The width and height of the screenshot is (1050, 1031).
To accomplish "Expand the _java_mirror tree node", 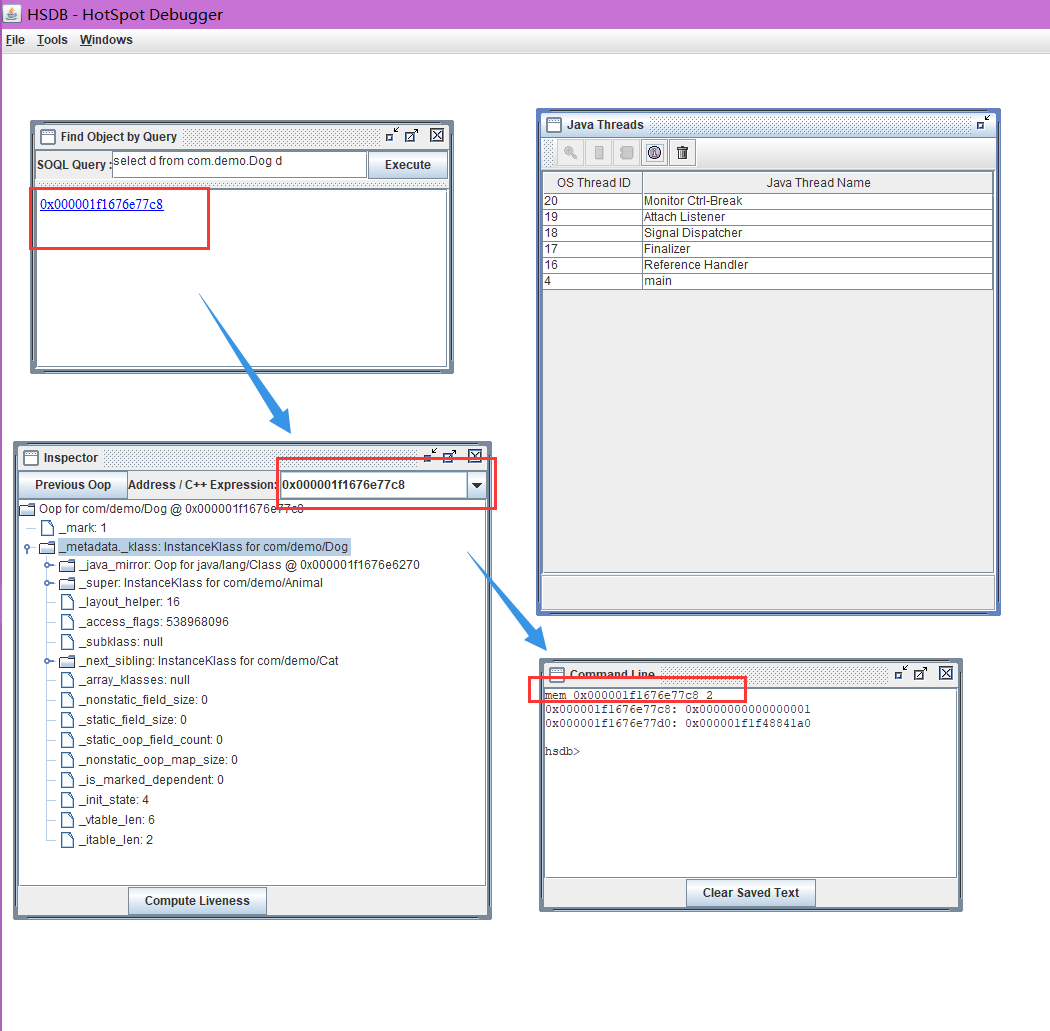I will tap(47, 565).
